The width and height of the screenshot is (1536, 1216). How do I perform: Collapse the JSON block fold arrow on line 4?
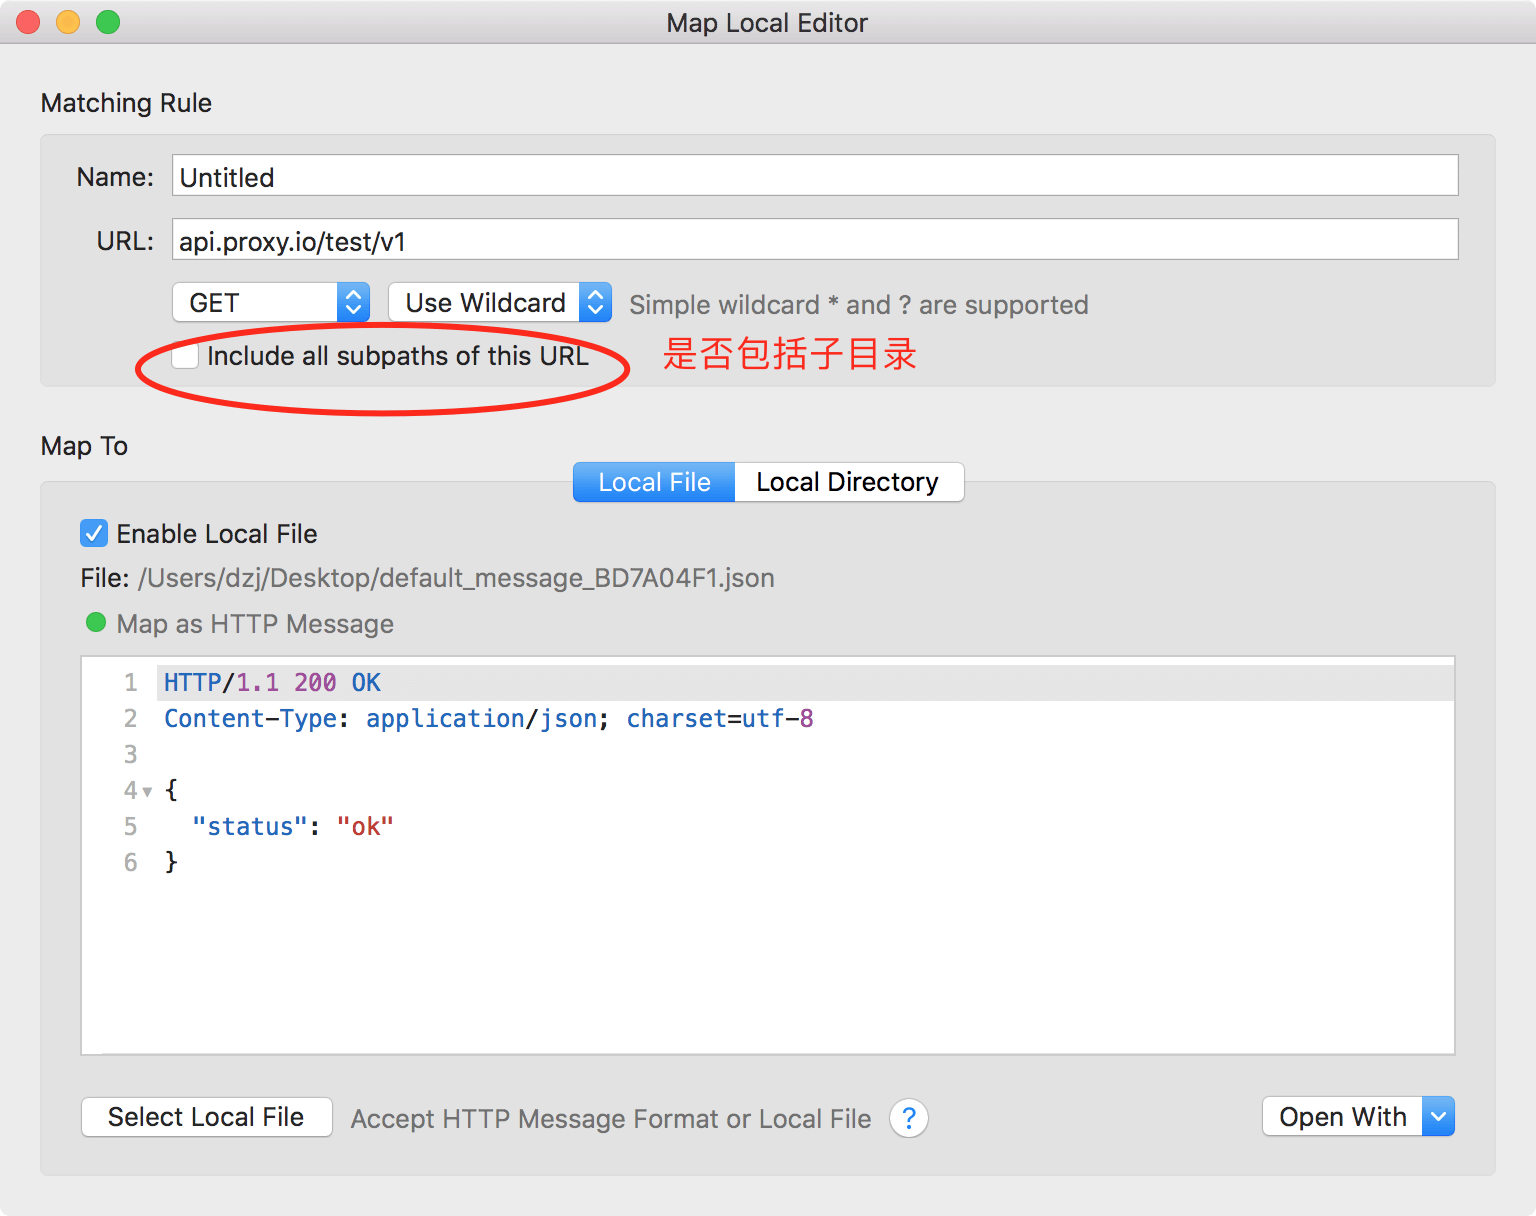(x=147, y=791)
